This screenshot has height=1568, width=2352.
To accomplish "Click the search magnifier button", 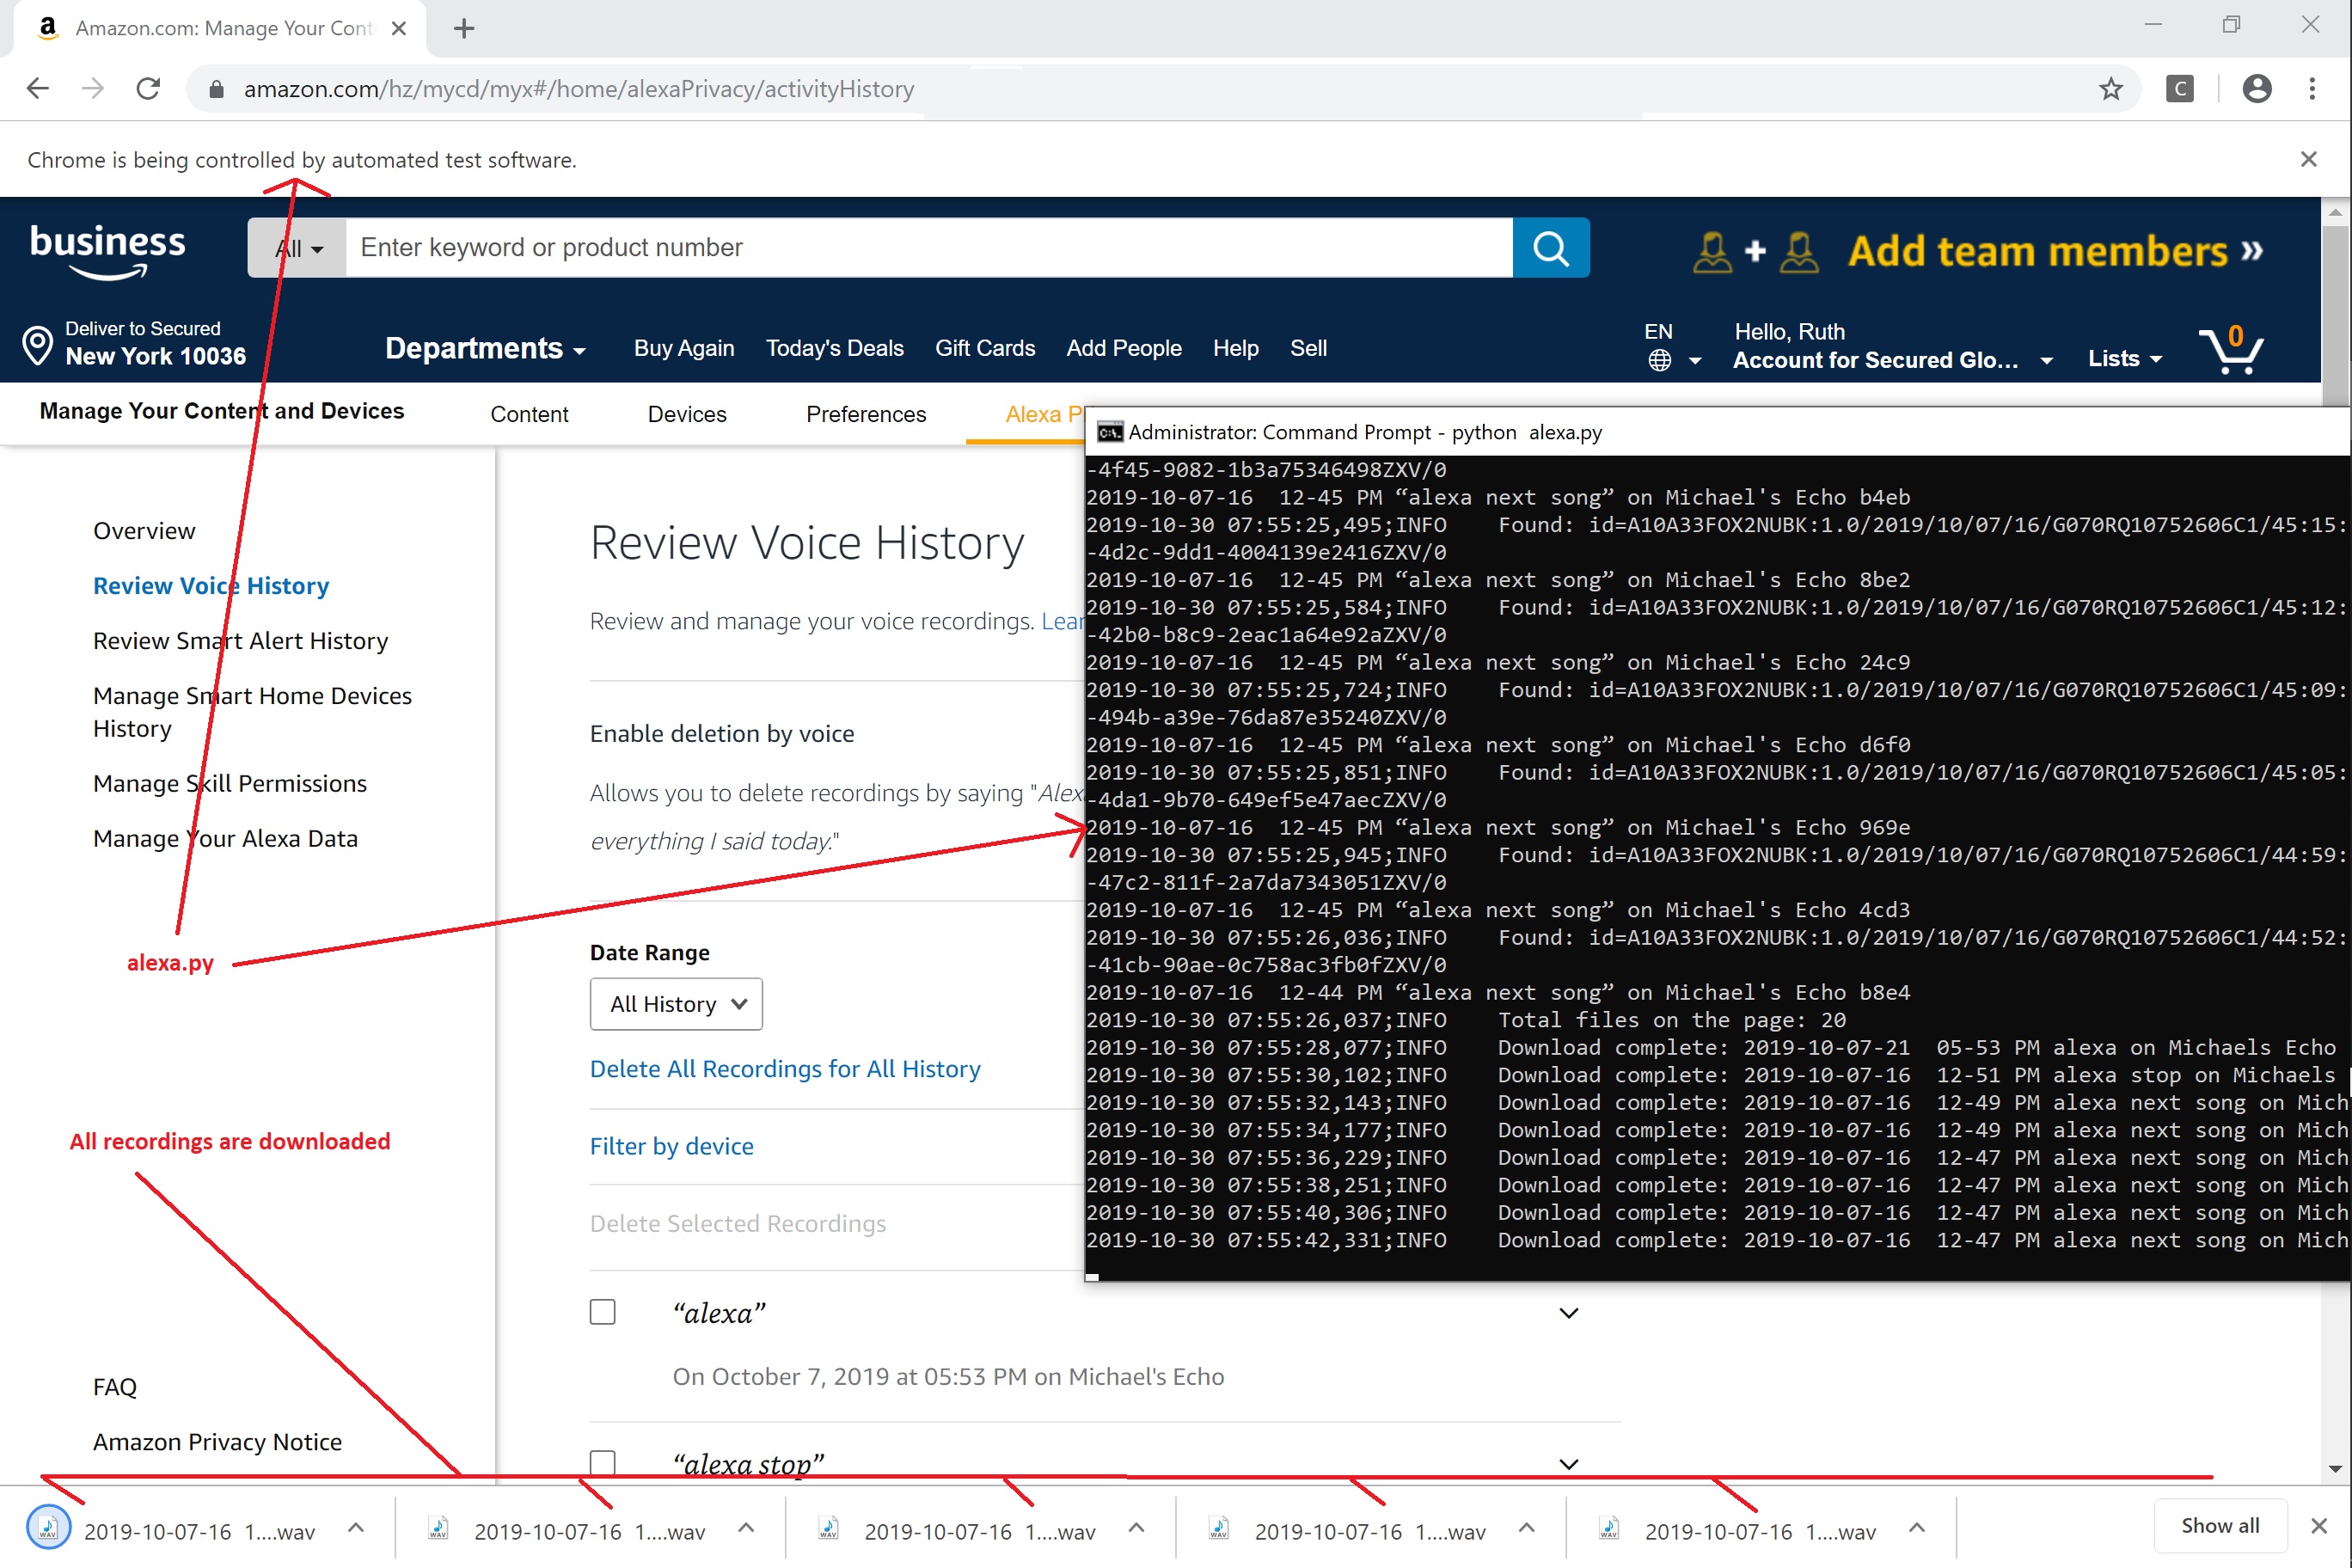I will point(1551,247).
